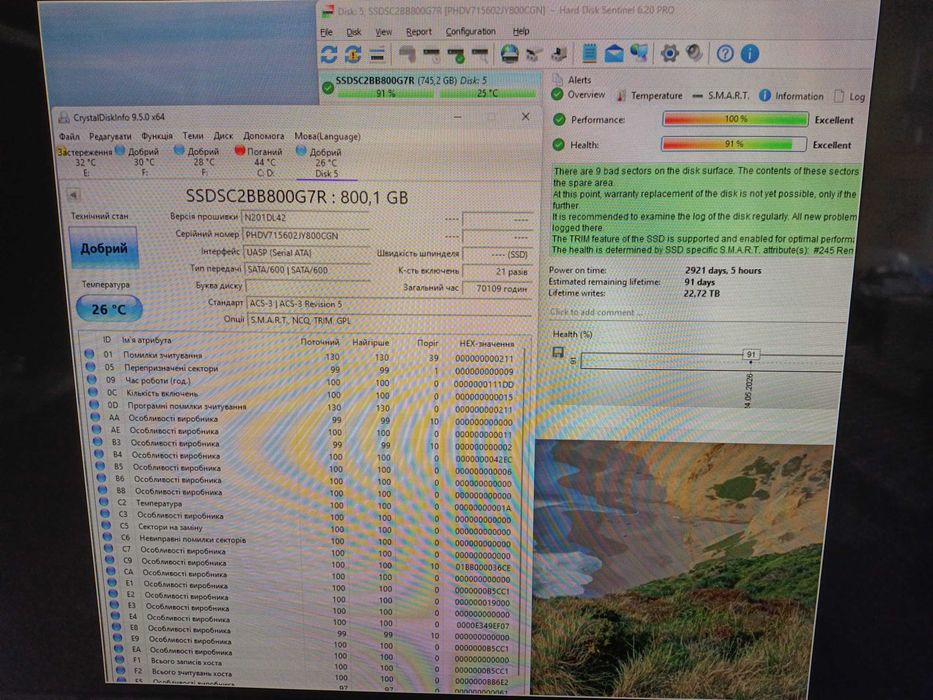Open the Alerts tab

tap(571, 80)
